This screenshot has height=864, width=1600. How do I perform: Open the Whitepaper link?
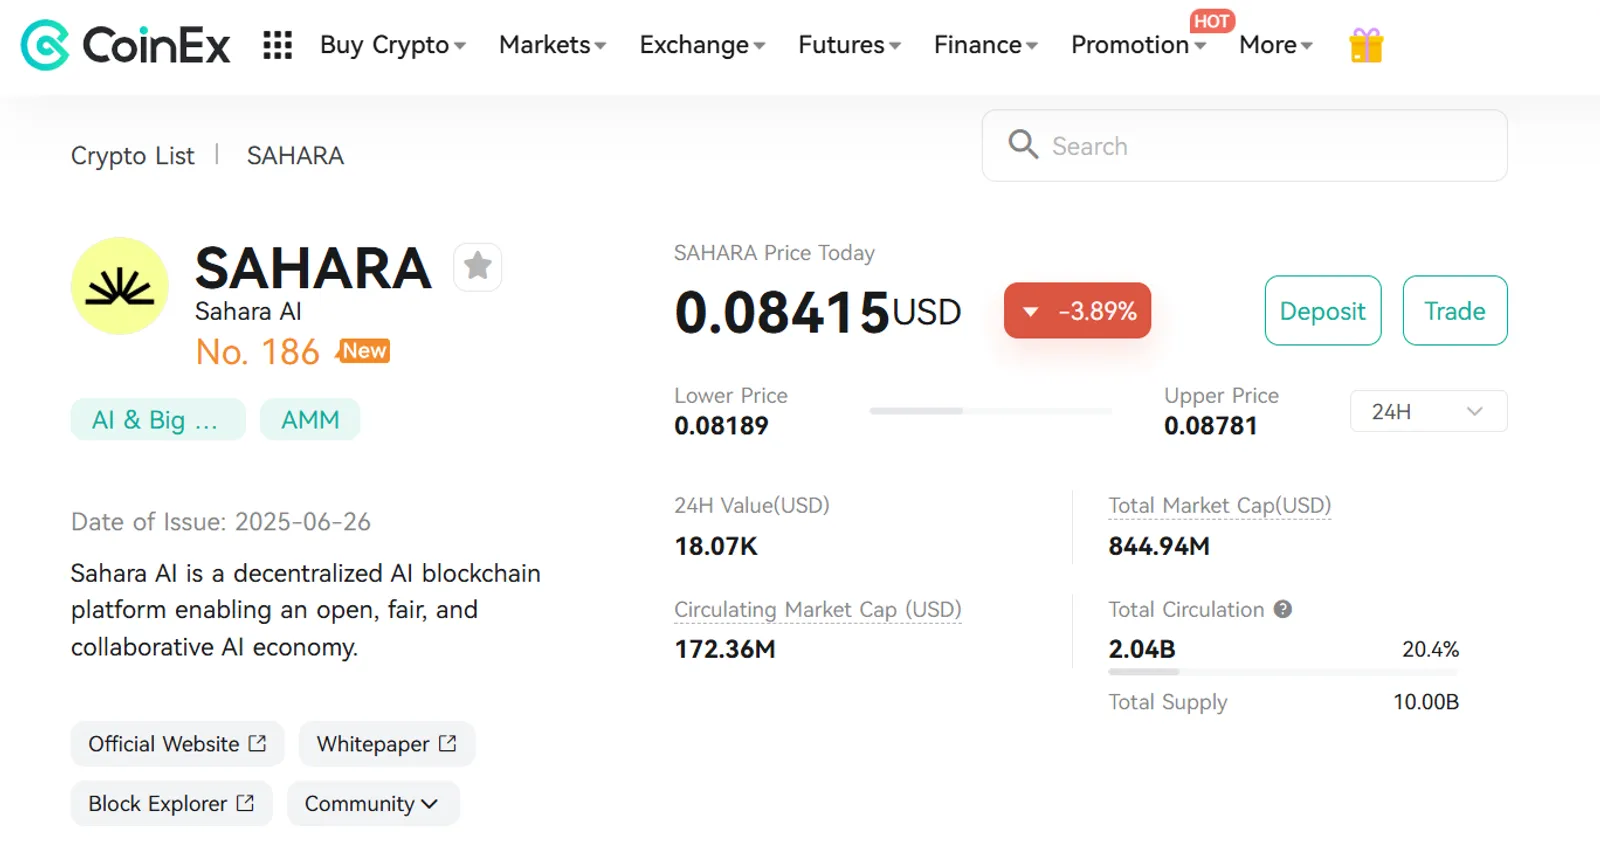(387, 744)
